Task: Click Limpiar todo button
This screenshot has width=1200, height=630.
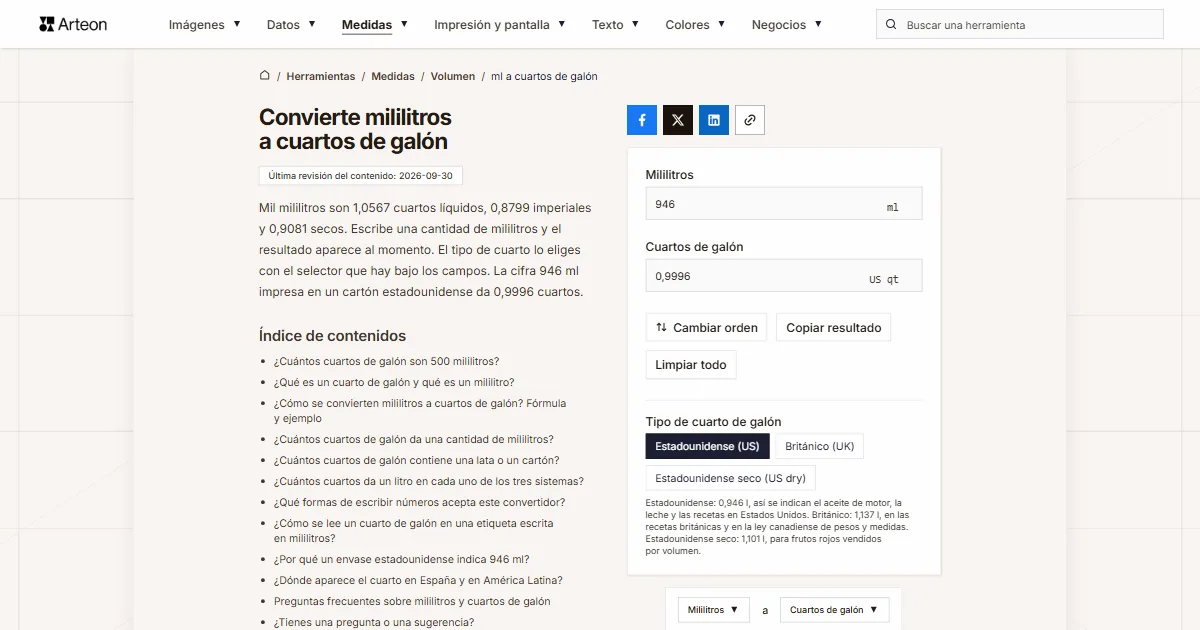Action: point(691,365)
